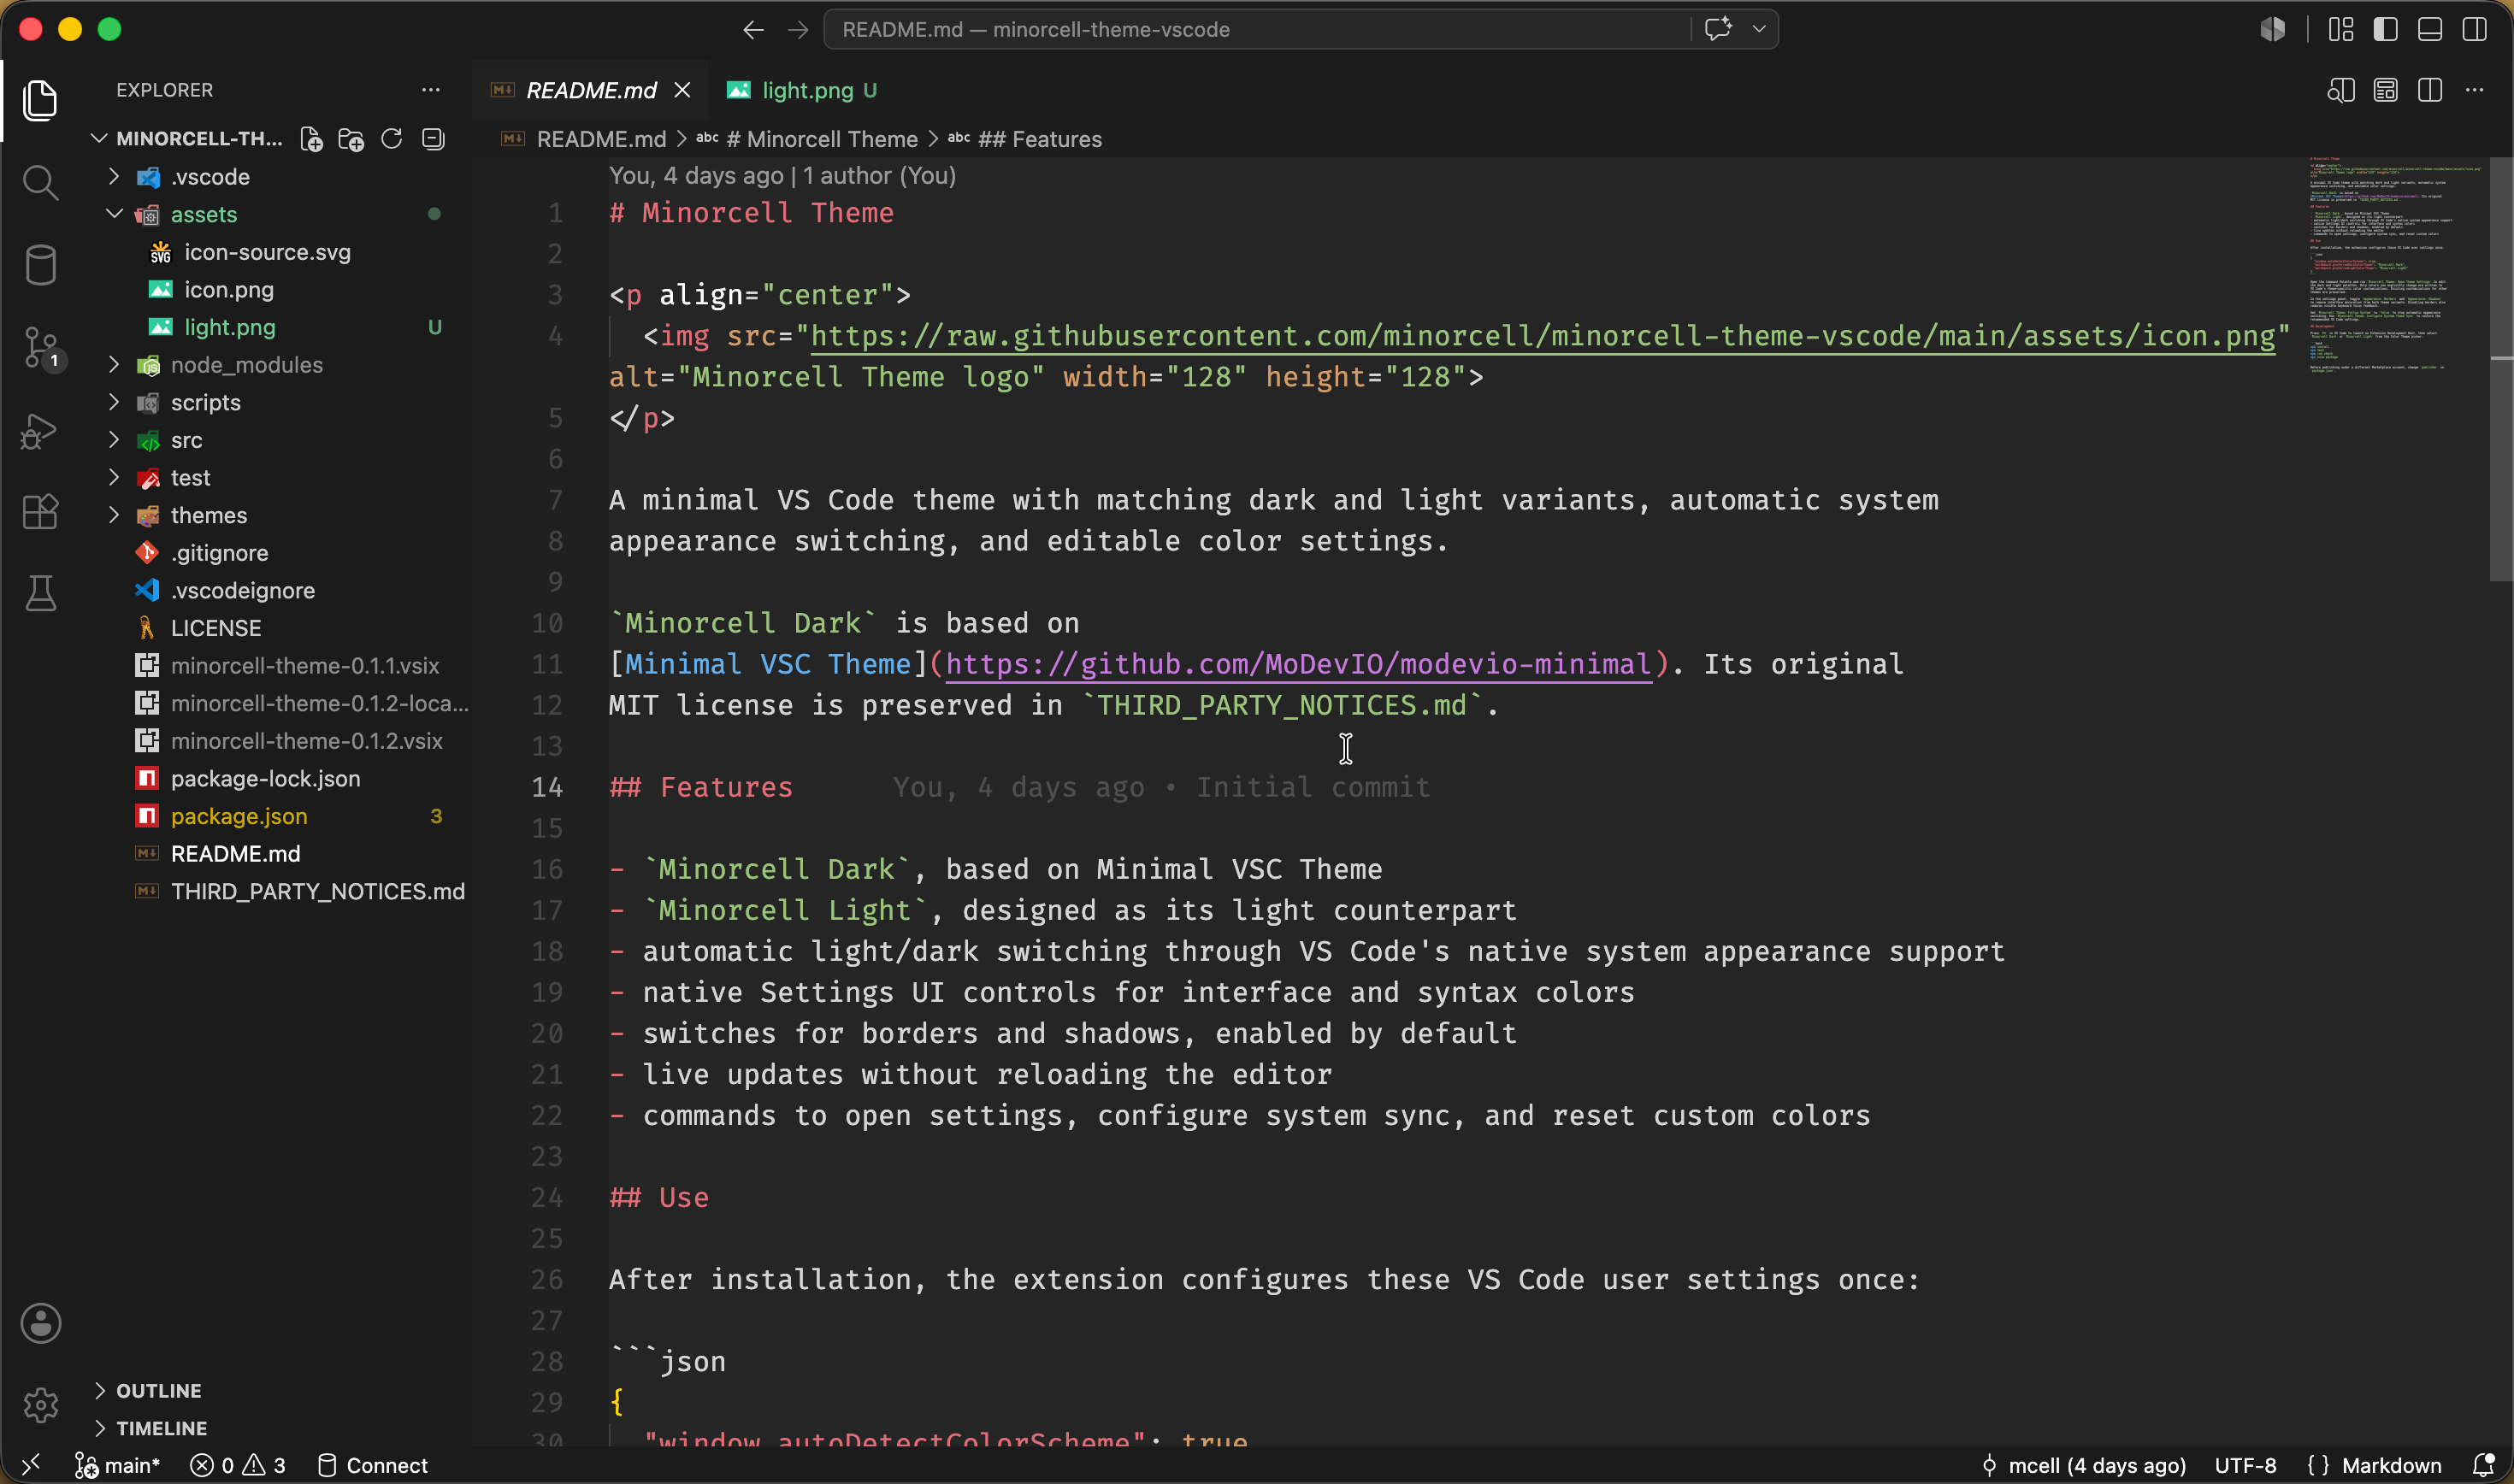Collapse the assets folder
2514x1484 pixels.
click(x=114, y=214)
